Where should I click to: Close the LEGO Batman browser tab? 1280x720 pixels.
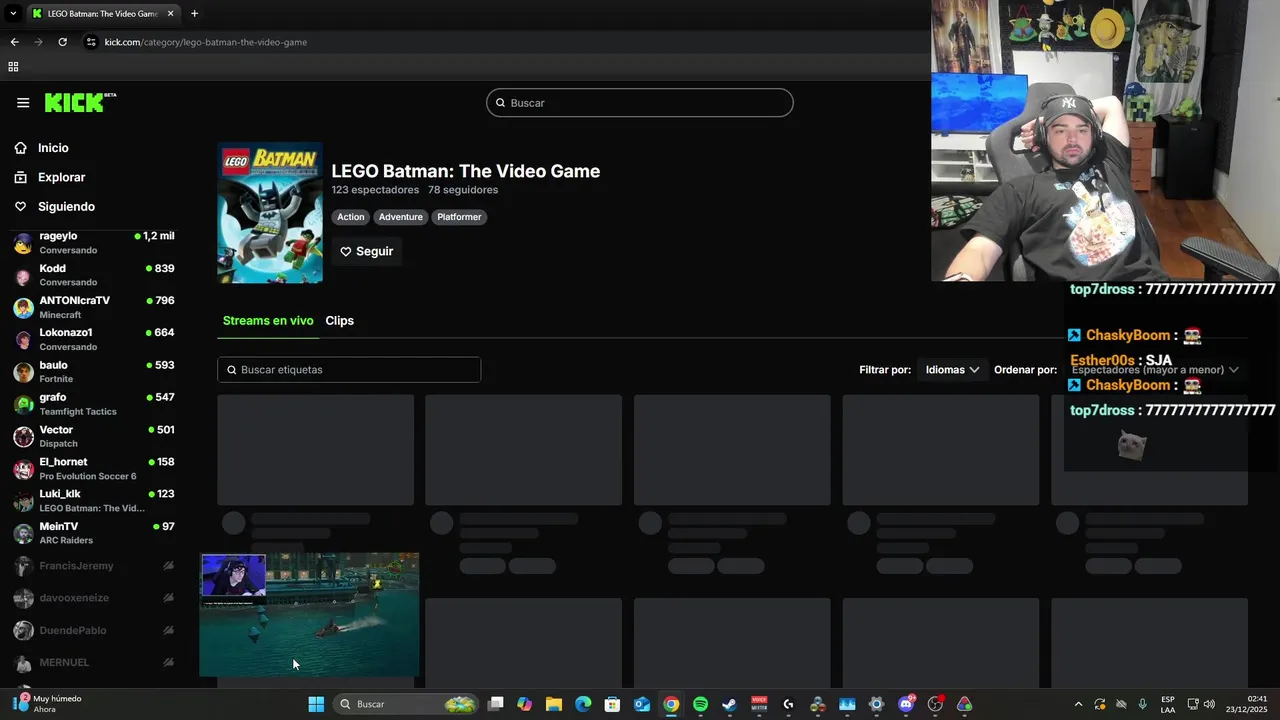(170, 13)
